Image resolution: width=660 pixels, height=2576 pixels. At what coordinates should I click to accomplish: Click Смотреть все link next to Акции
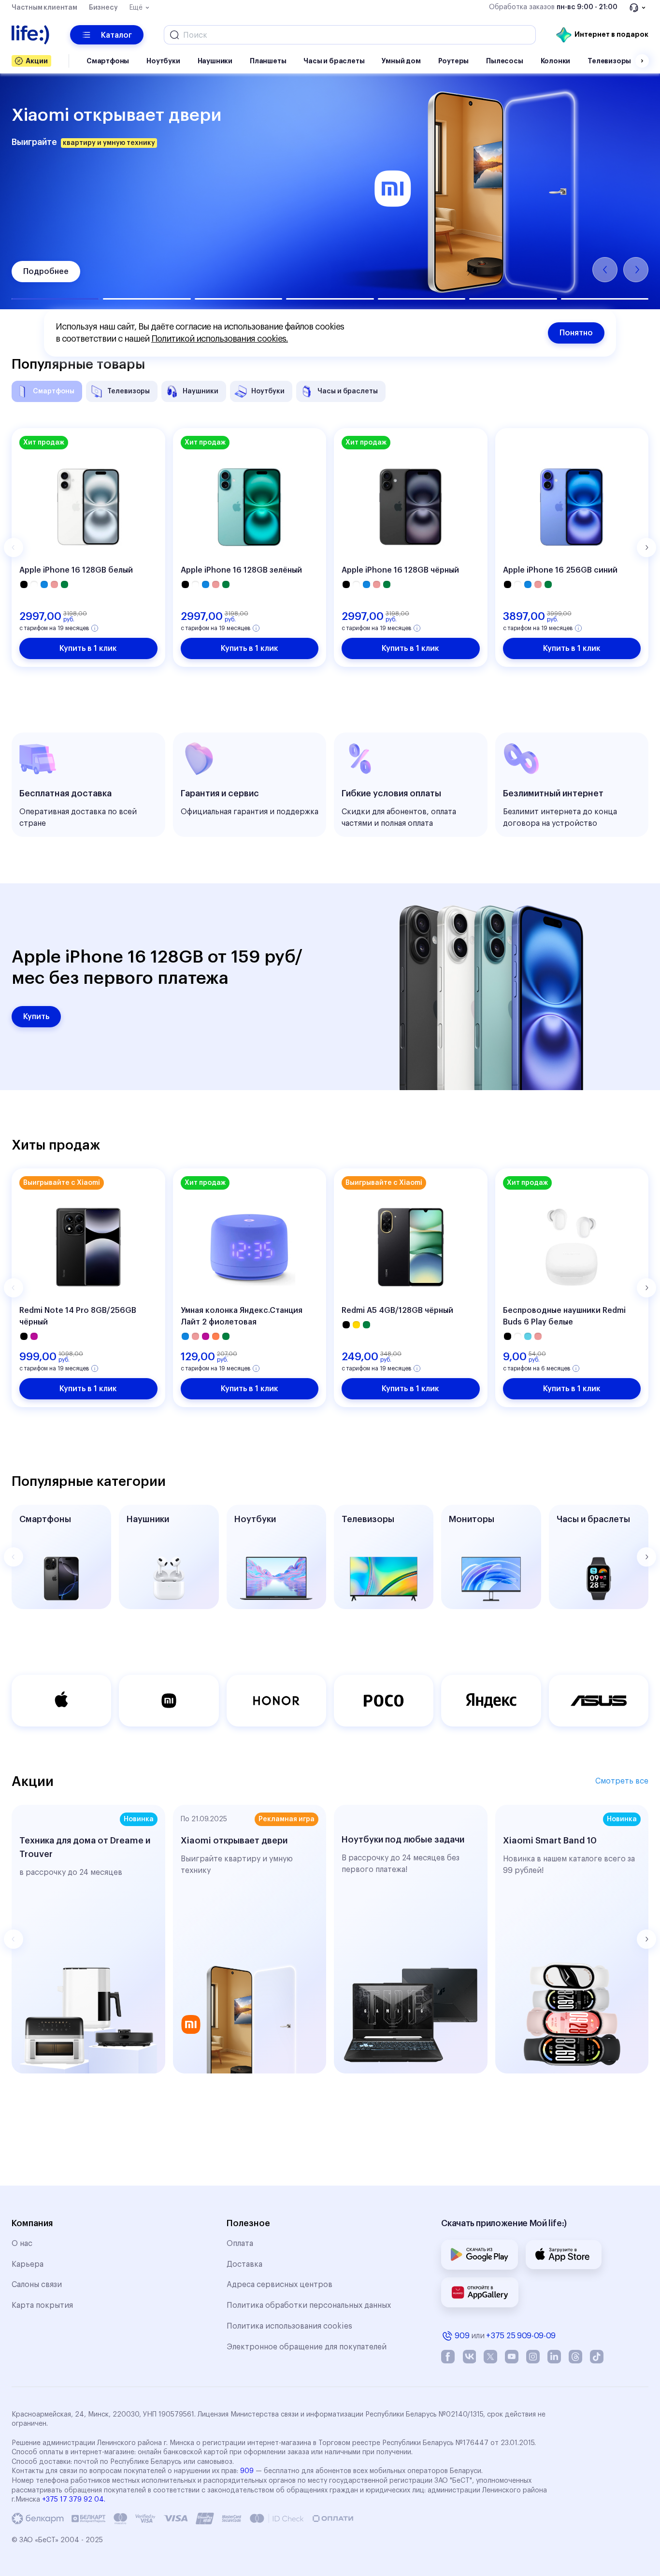tap(621, 1781)
